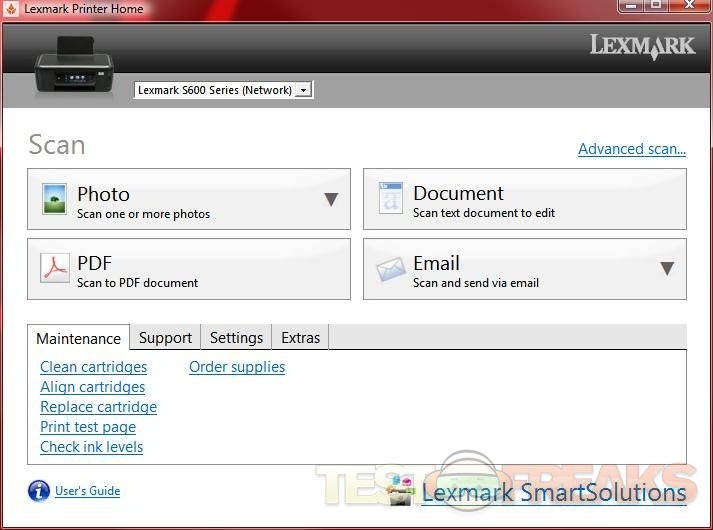Click the Lexmark SmartSolutions icon
The width and height of the screenshot is (713, 530).
point(402,493)
